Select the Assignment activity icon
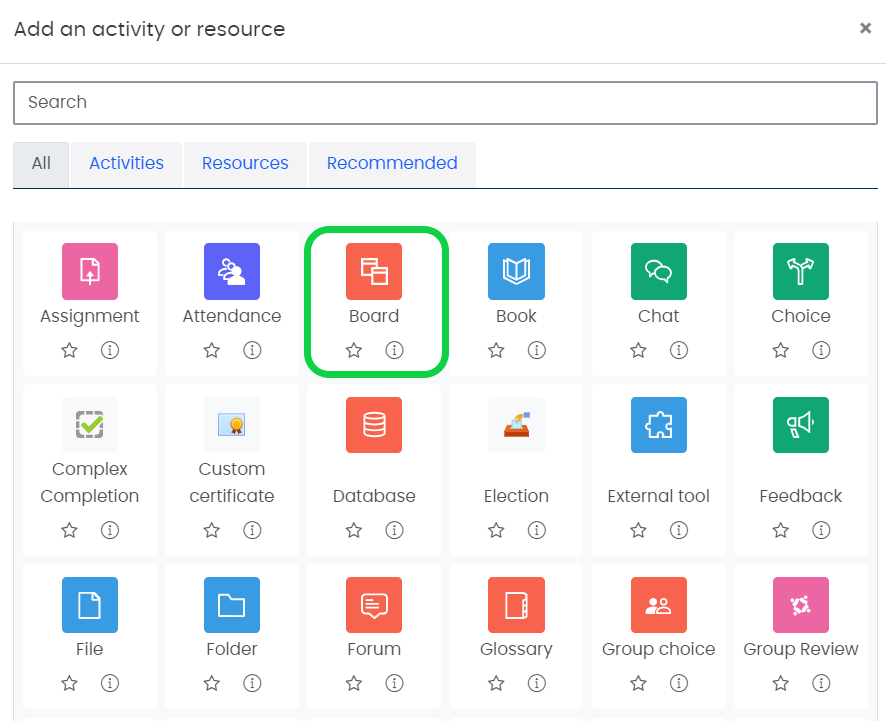This screenshot has width=886, height=721. [90, 271]
